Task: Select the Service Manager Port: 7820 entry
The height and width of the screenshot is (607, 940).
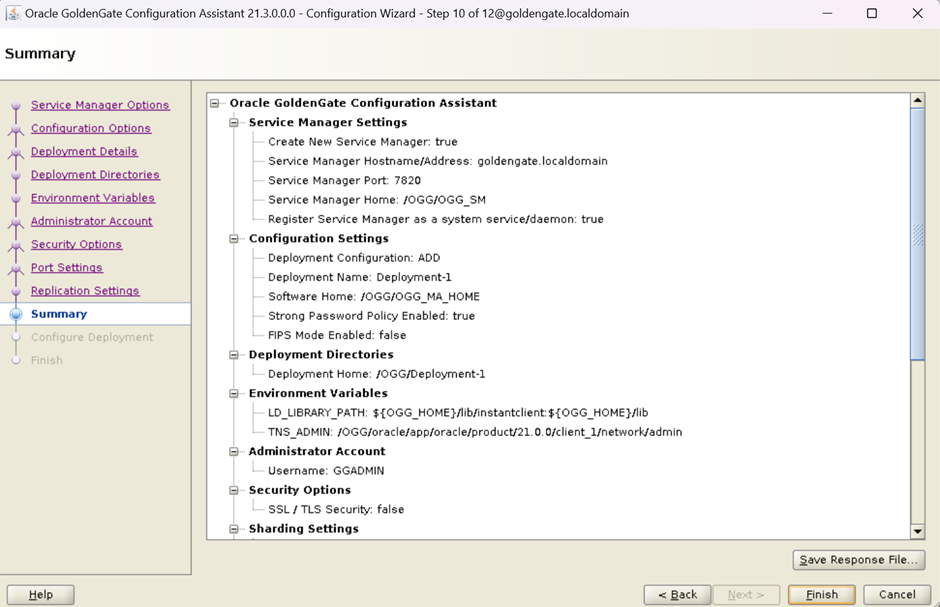Action: 344,181
